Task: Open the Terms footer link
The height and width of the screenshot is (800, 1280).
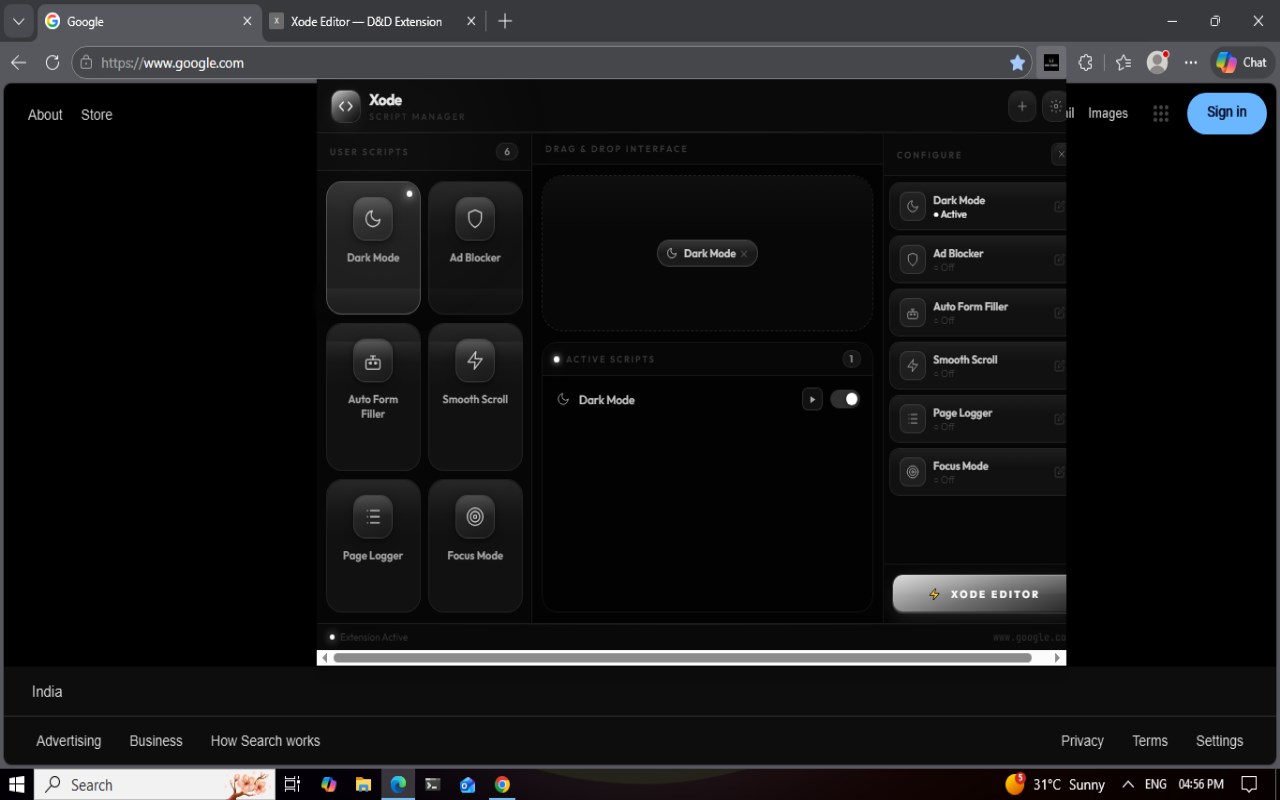Action: 1150,741
